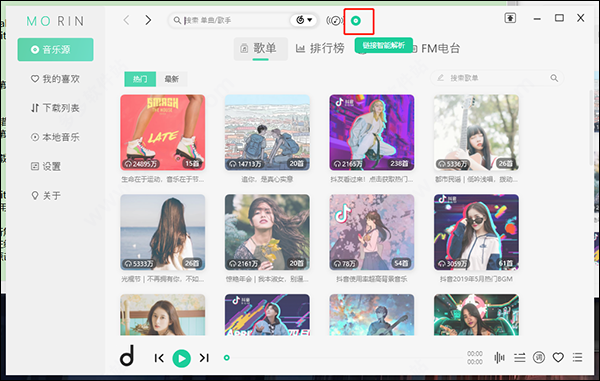Open 关于 about page
The width and height of the screenshot is (600, 381).
point(46,195)
